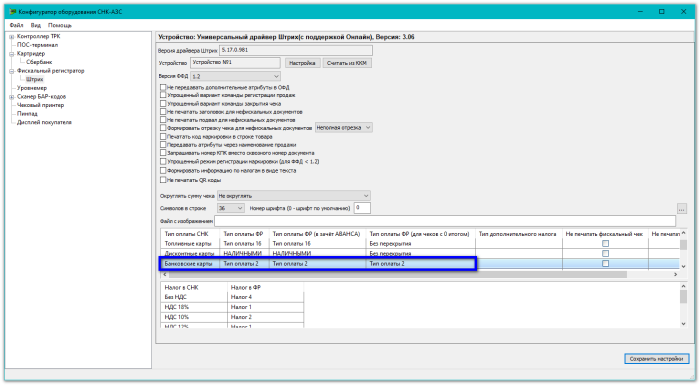The width and height of the screenshot is (700, 385).
Task: Open the Помощь menu
Action: (60, 25)
